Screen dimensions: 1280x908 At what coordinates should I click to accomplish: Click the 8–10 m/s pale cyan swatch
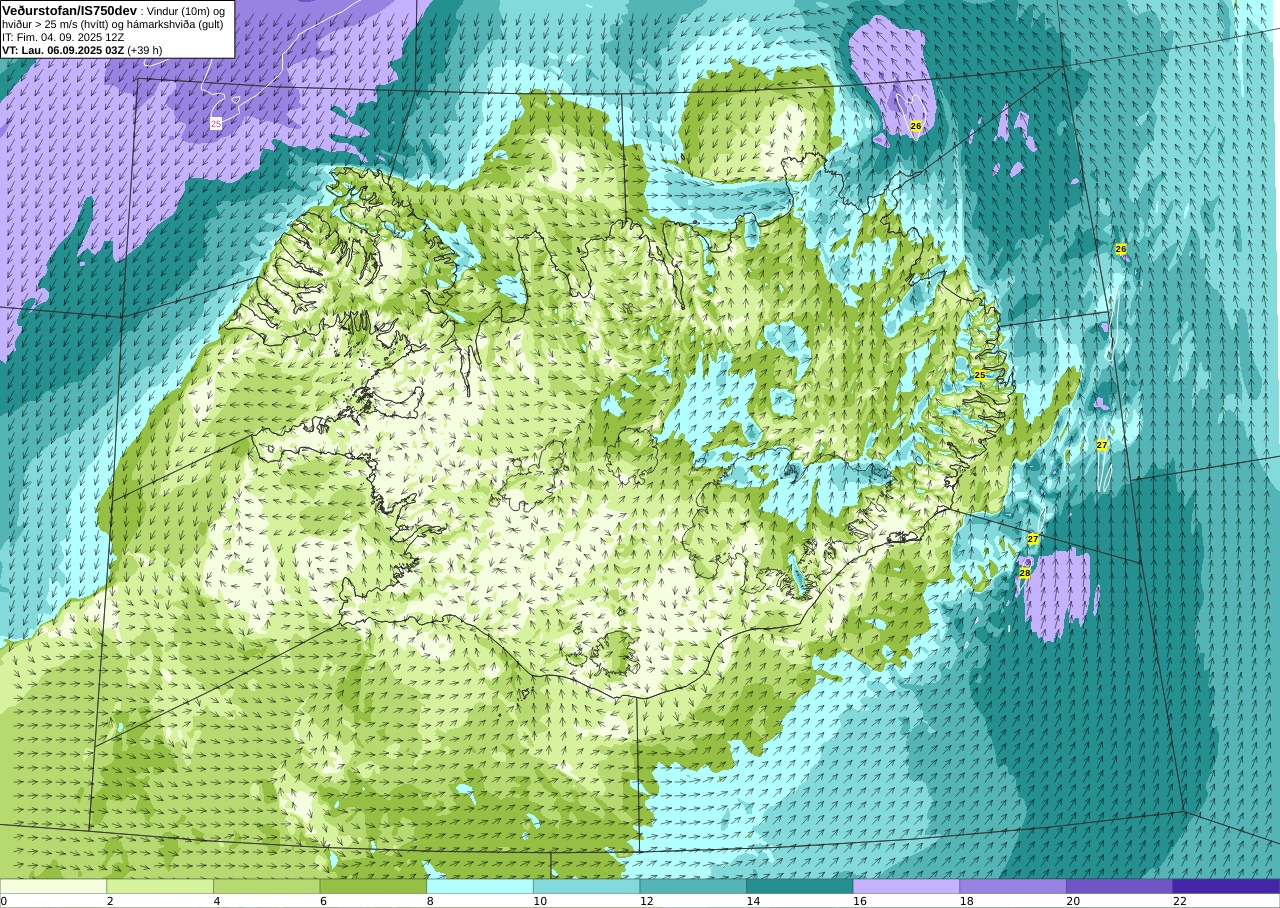(x=480, y=886)
